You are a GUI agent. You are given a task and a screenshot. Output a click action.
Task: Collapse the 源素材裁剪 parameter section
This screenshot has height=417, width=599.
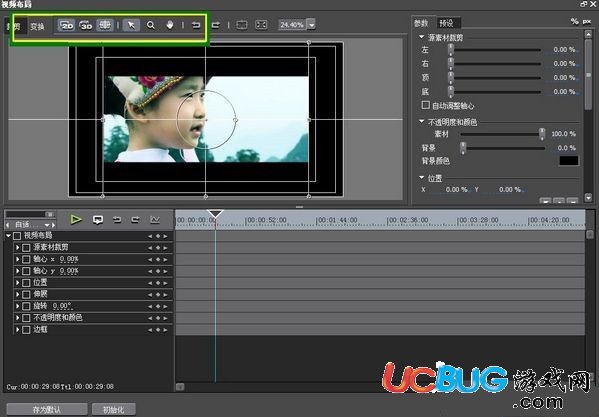(422, 37)
